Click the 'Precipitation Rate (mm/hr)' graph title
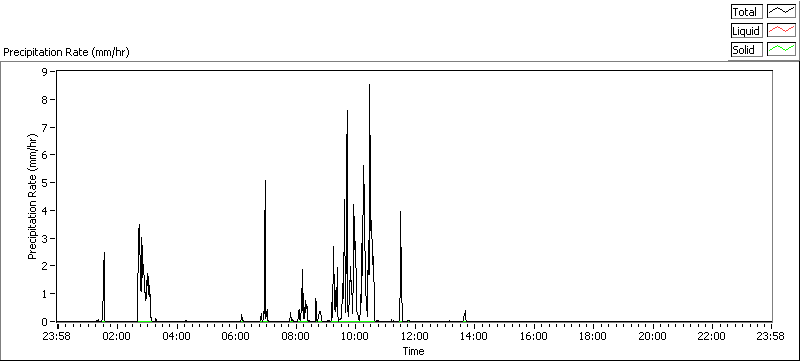The width and height of the screenshot is (800, 361). (x=66, y=53)
